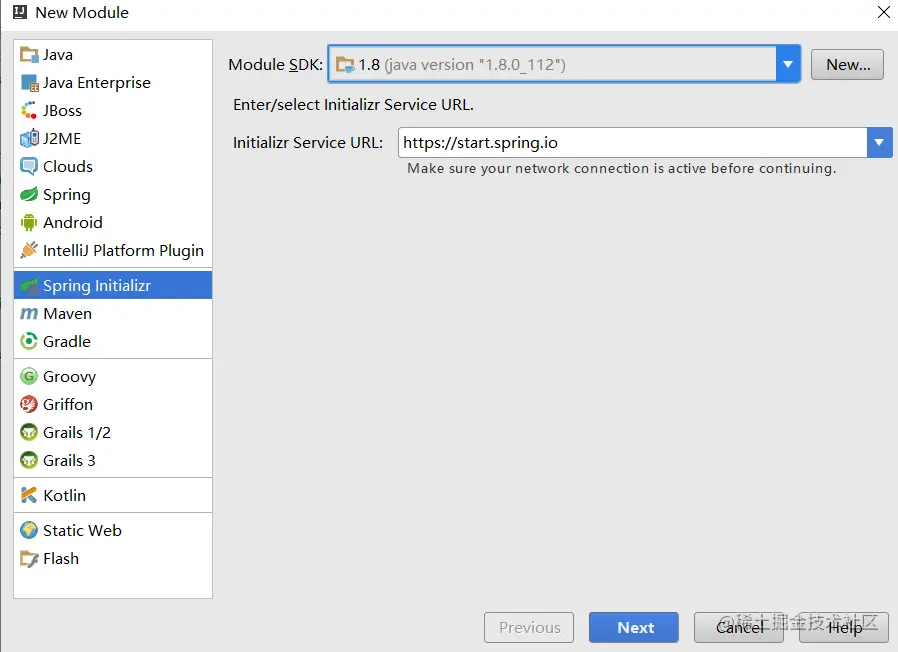Click the SDK folder icon in combo box
The image size is (898, 652).
345,65
